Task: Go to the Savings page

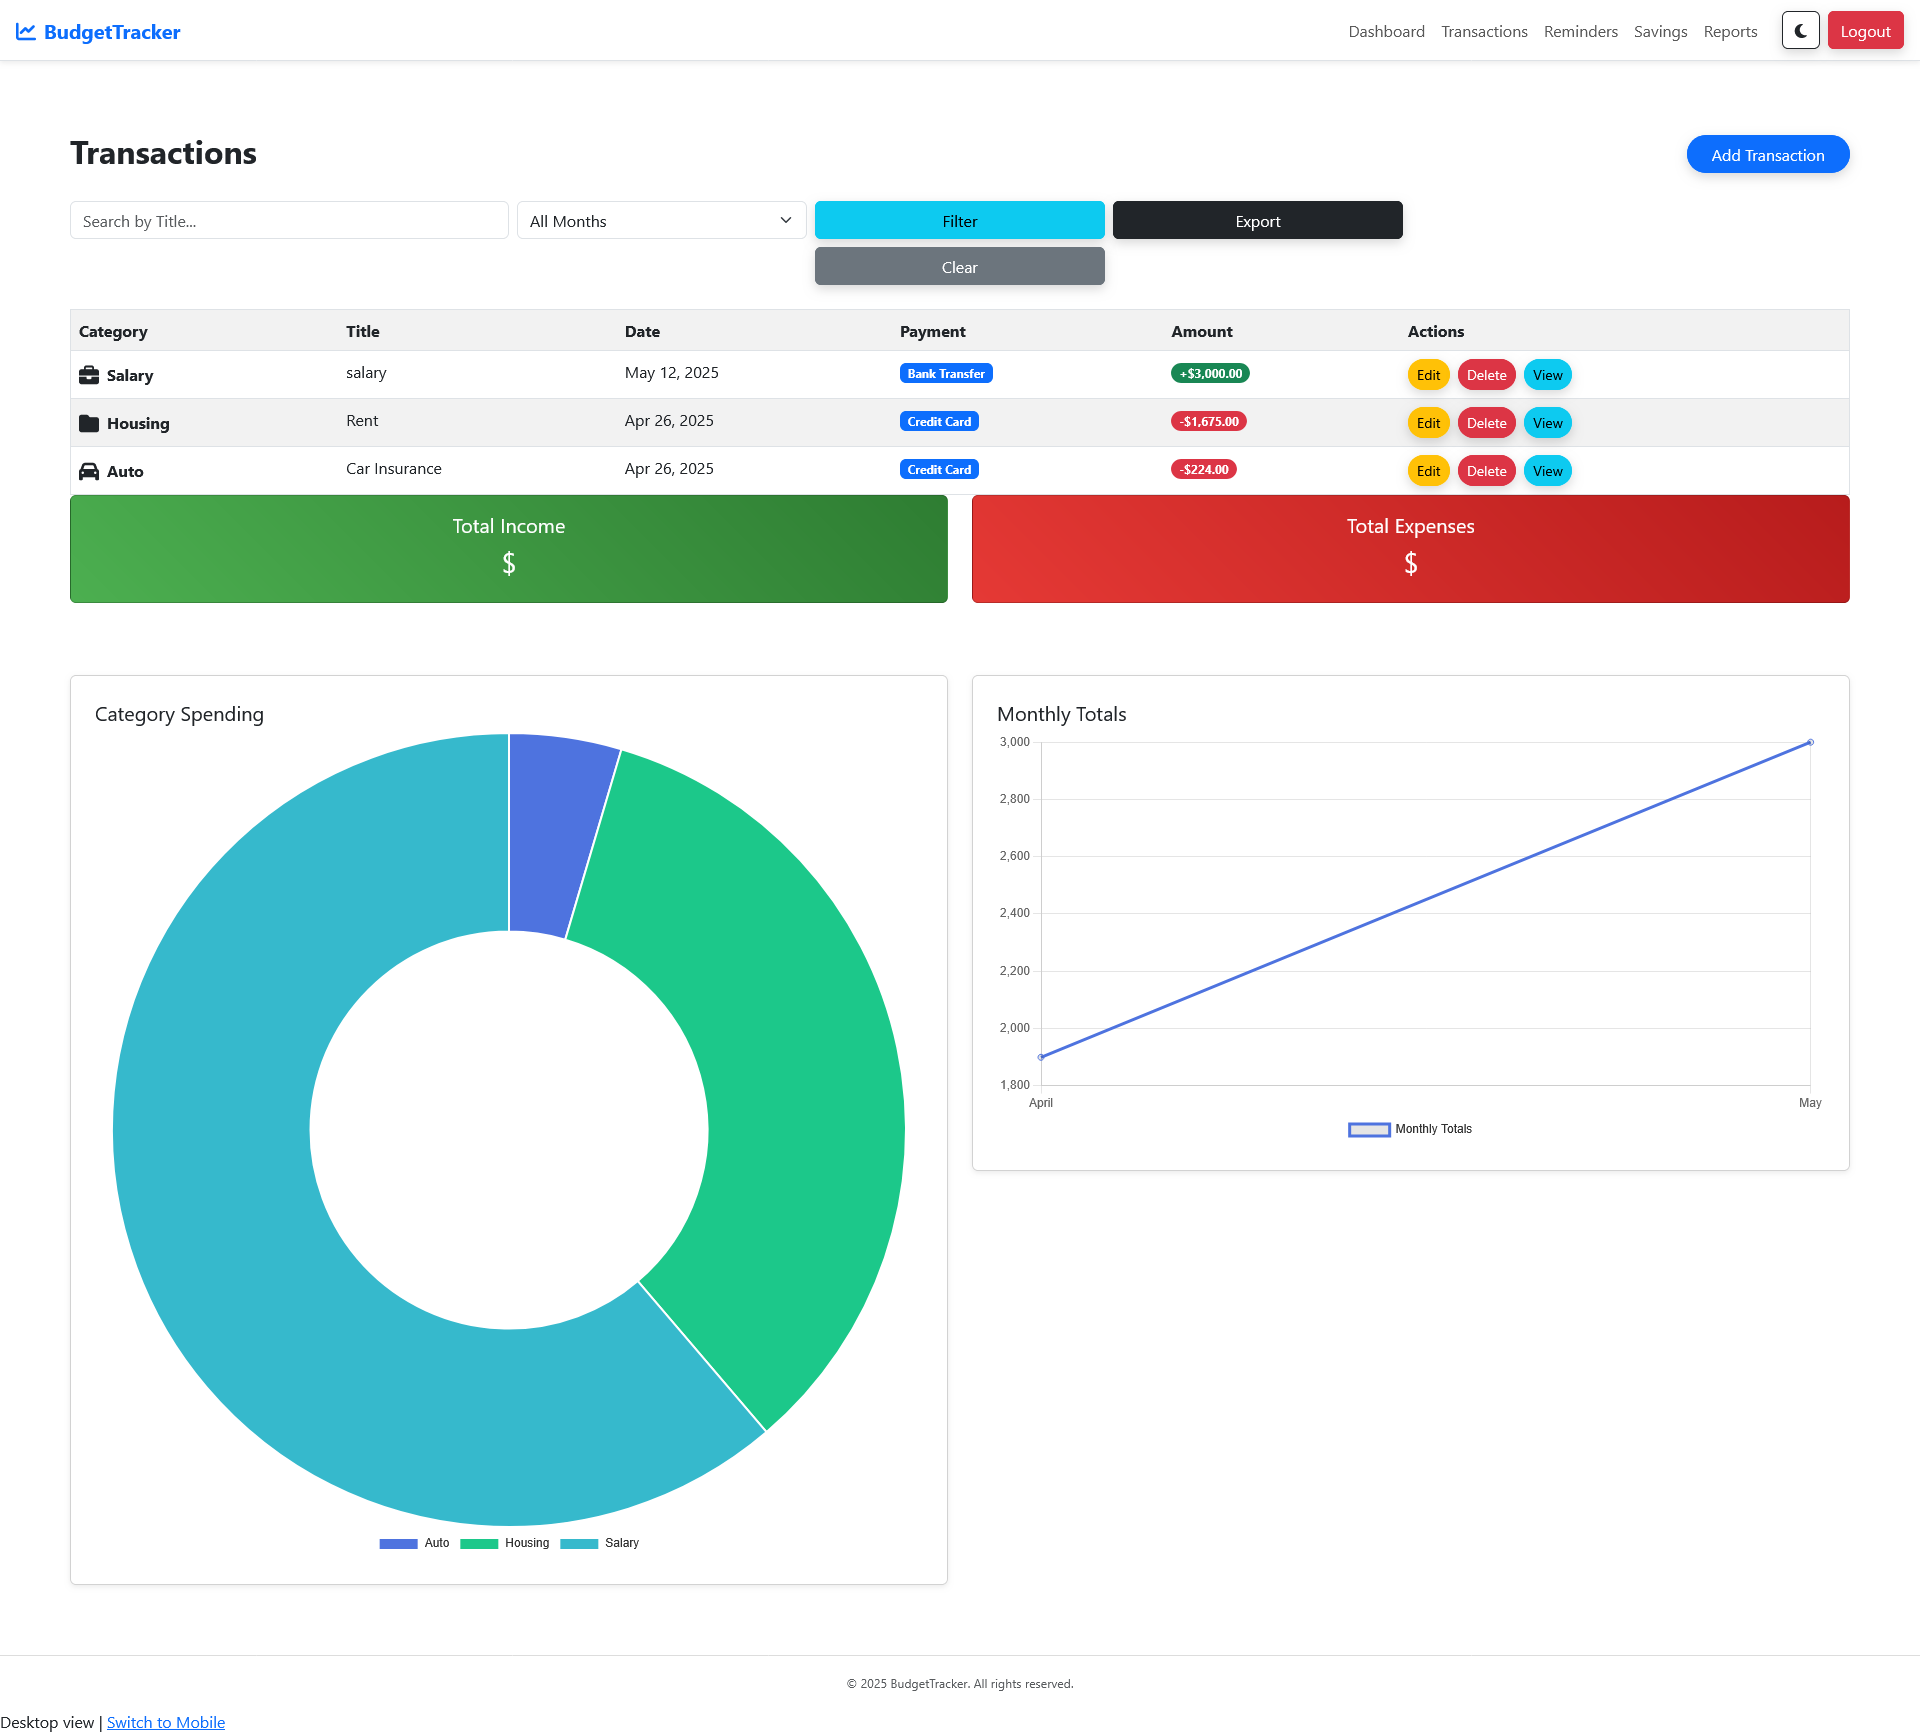Action: click(1660, 32)
